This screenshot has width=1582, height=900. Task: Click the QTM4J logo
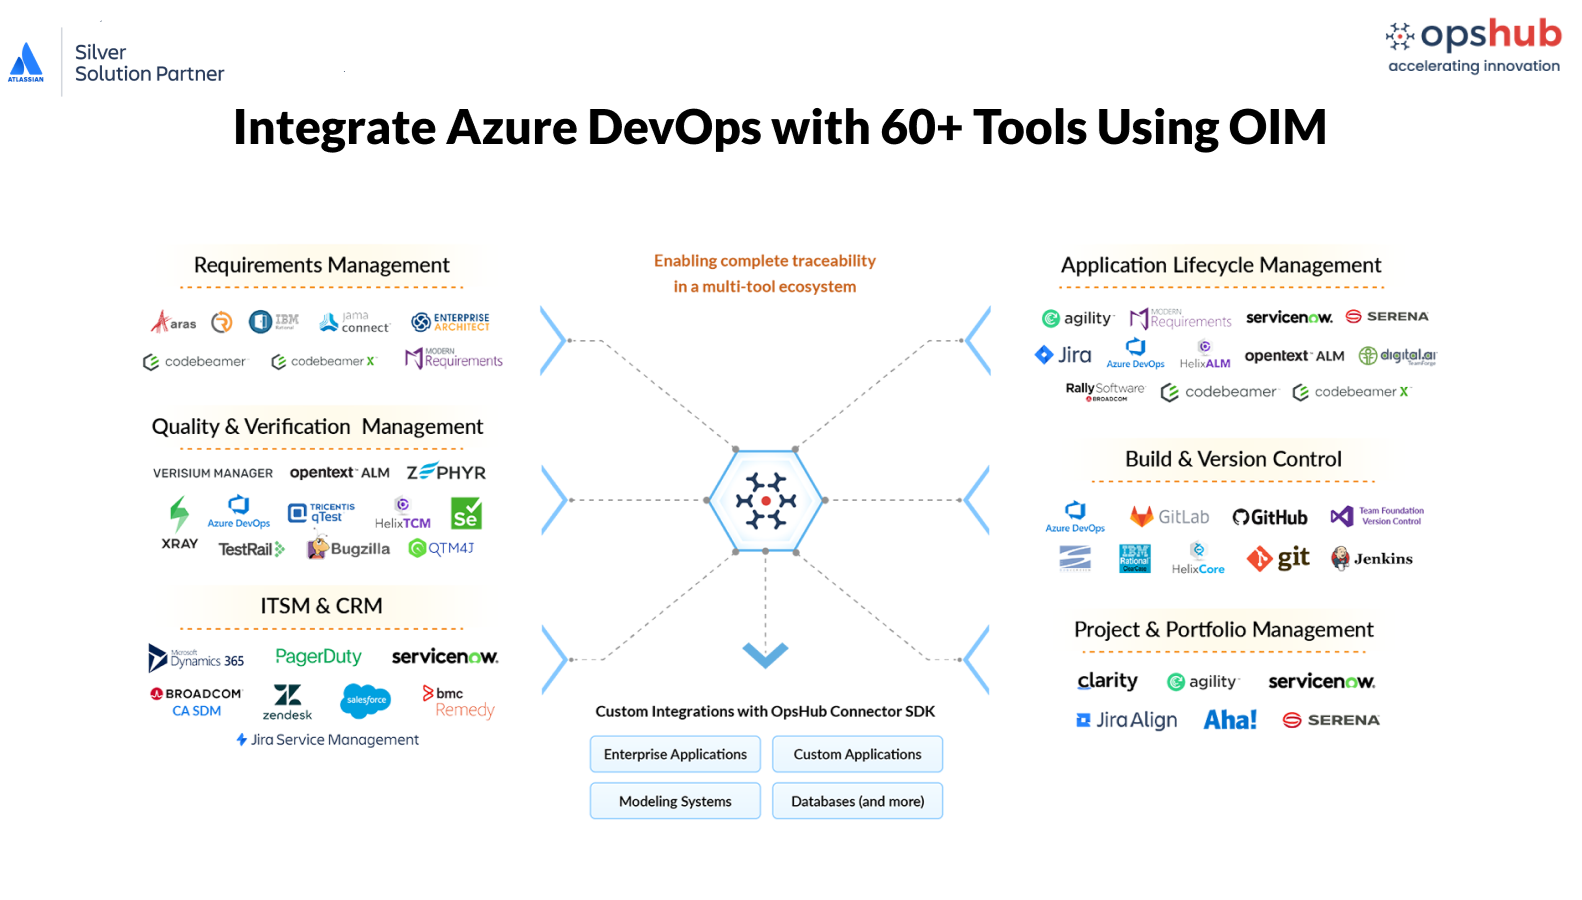point(441,548)
